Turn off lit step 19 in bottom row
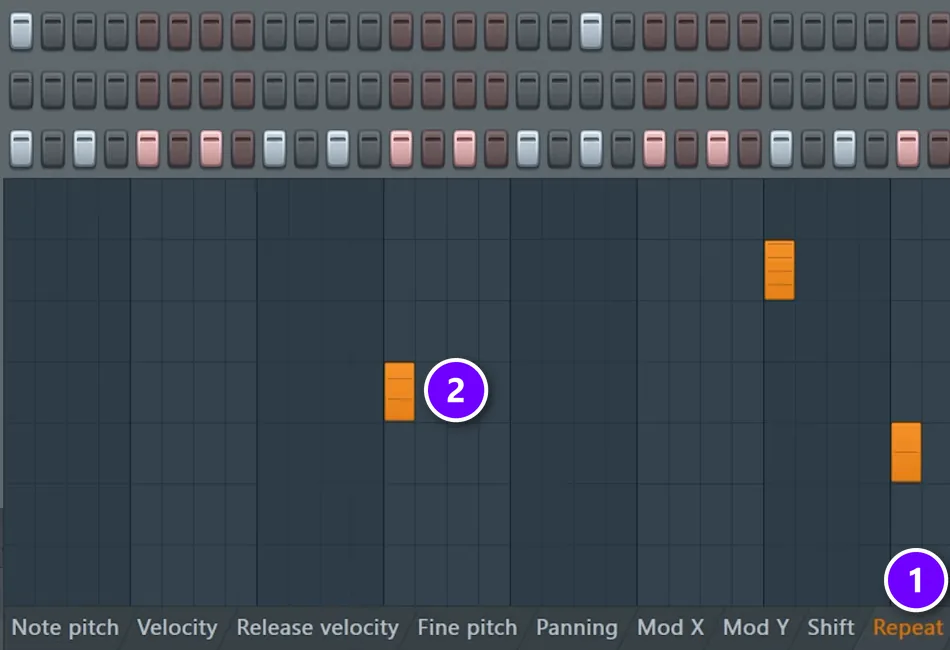Screen dimensions: 950x650 [x=591, y=148]
